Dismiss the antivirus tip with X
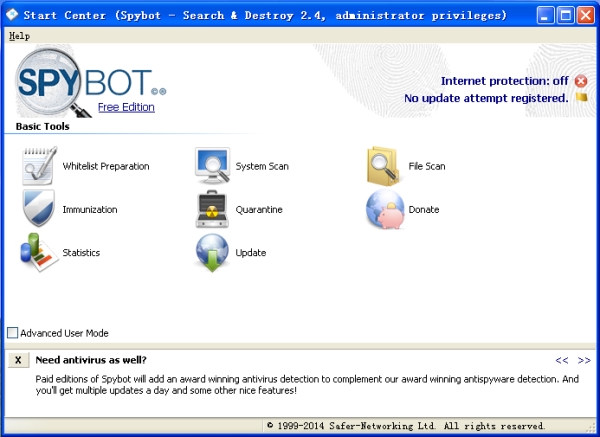 [x=18, y=360]
